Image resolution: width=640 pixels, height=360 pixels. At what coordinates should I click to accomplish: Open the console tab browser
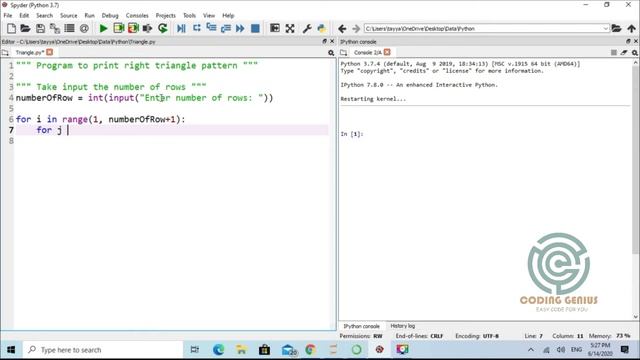pos(344,53)
